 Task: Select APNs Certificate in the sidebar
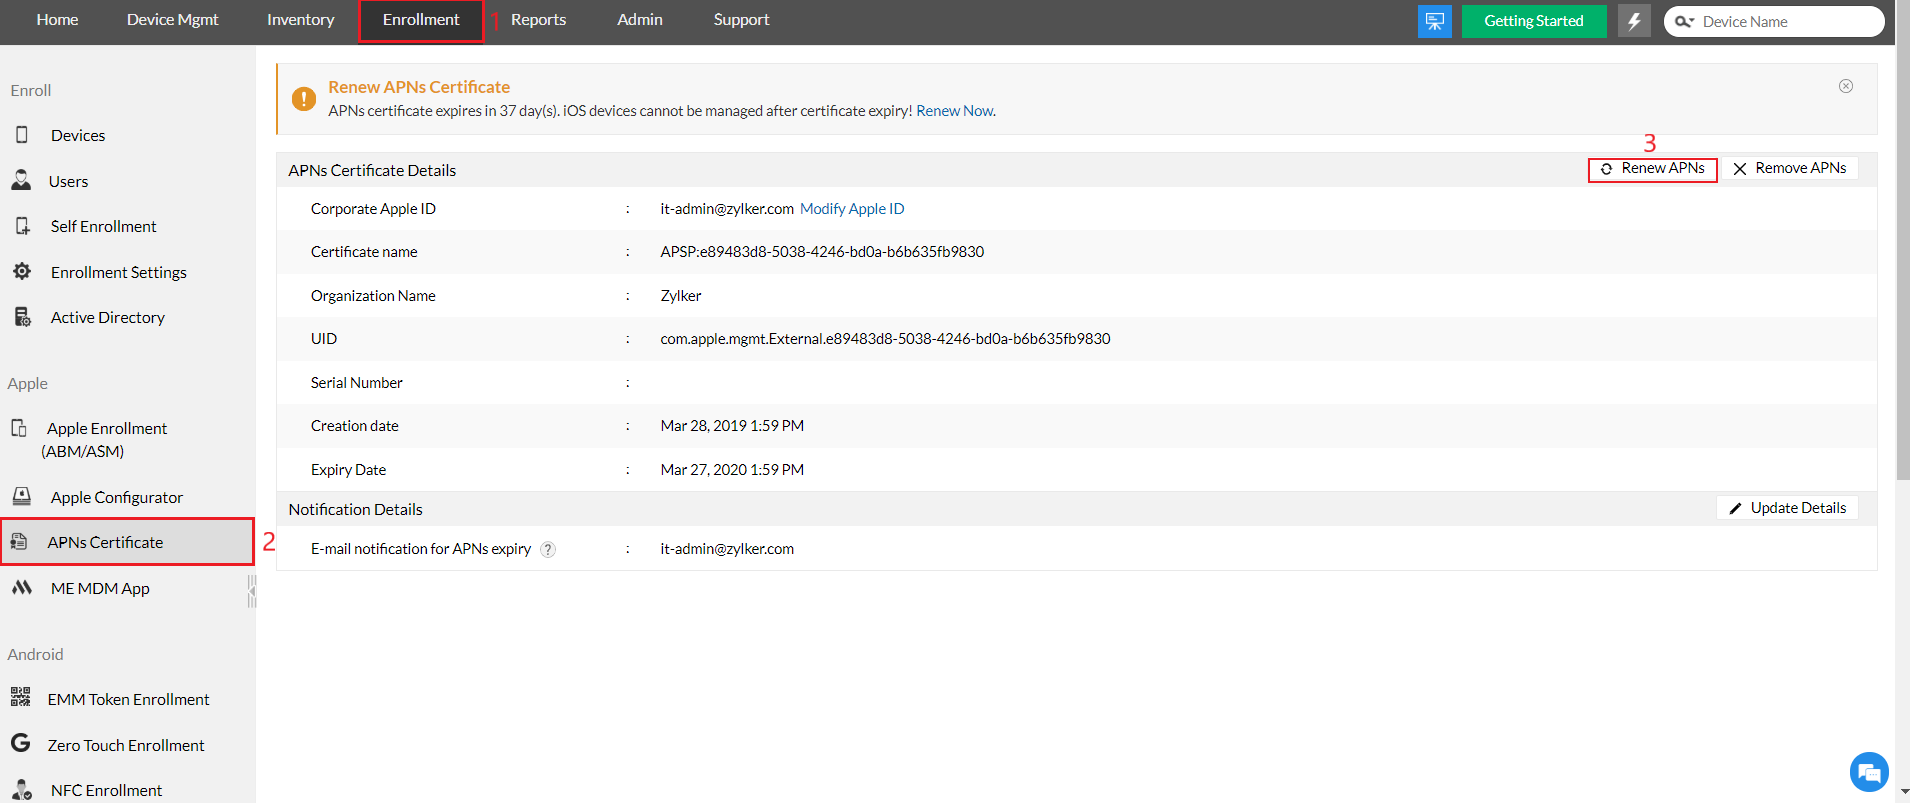pyautogui.click(x=128, y=542)
